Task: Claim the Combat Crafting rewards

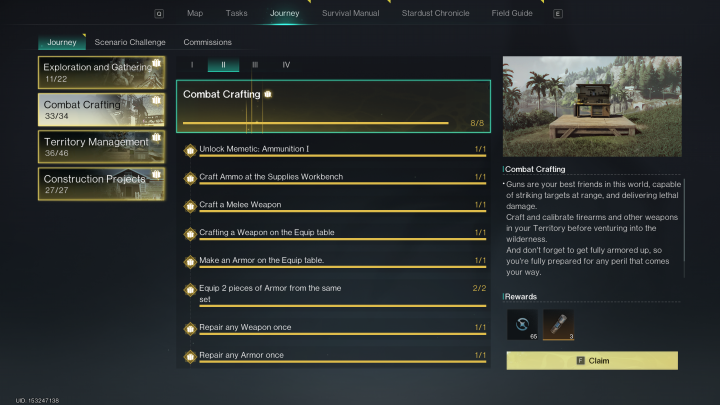Action: [592, 360]
